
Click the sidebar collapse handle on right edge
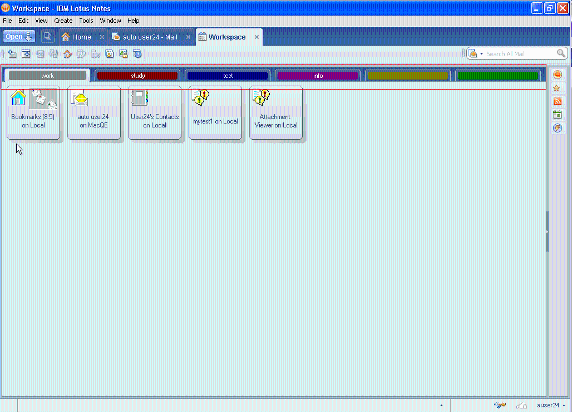coord(547,231)
